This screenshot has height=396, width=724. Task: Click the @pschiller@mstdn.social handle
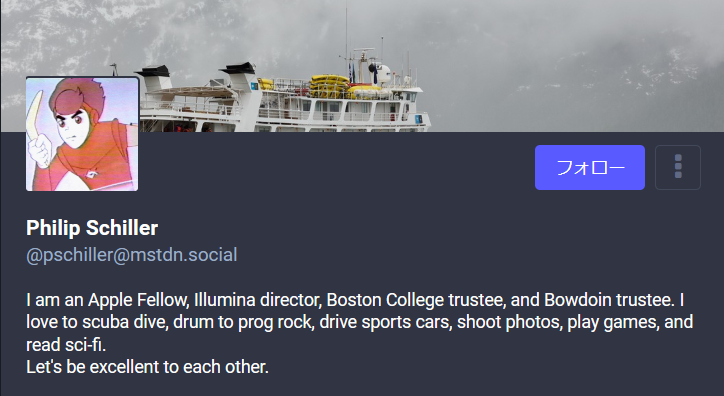[132, 255]
